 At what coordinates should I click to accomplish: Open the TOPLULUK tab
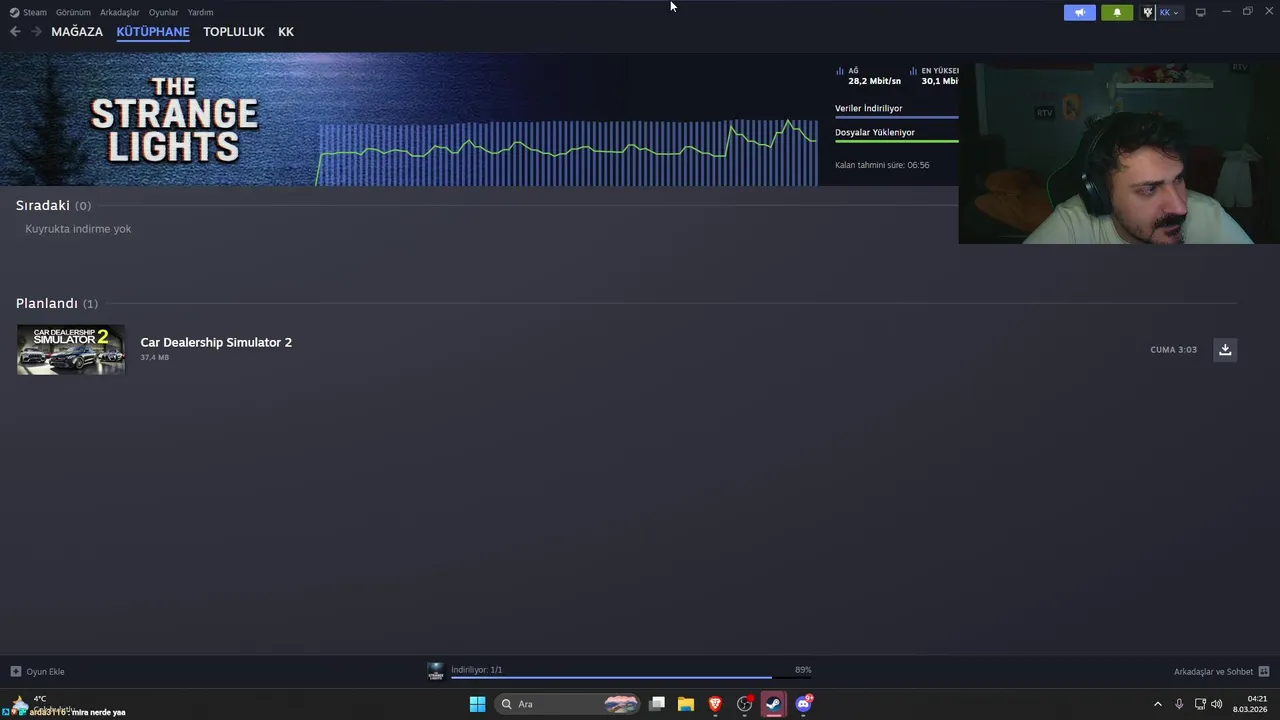tap(234, 31)
